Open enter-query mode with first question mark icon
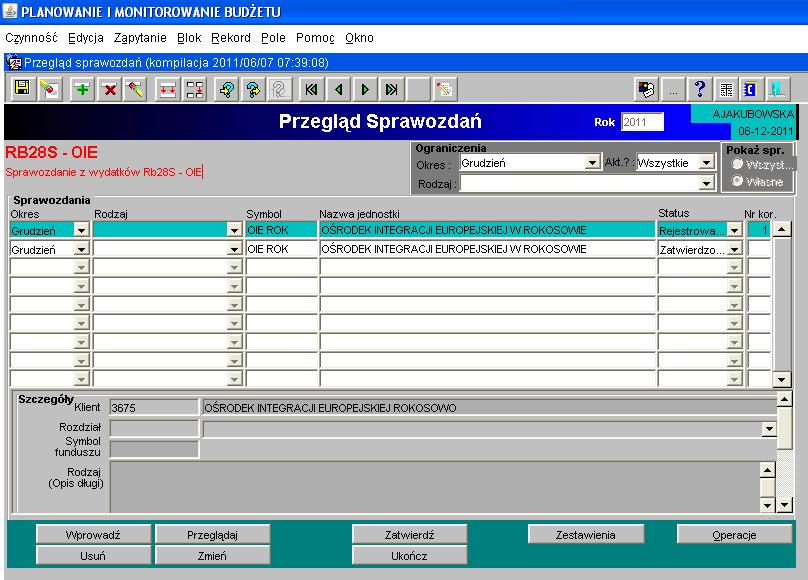The width and height of the screenshot is (808, 580). [x=227, y=89]
